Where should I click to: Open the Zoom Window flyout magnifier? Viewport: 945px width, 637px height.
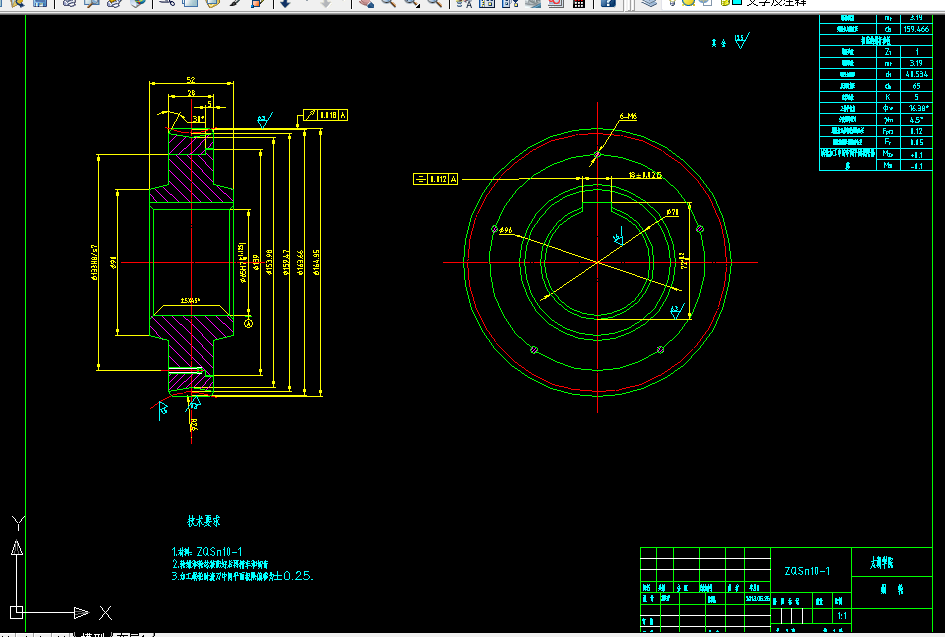412,3
